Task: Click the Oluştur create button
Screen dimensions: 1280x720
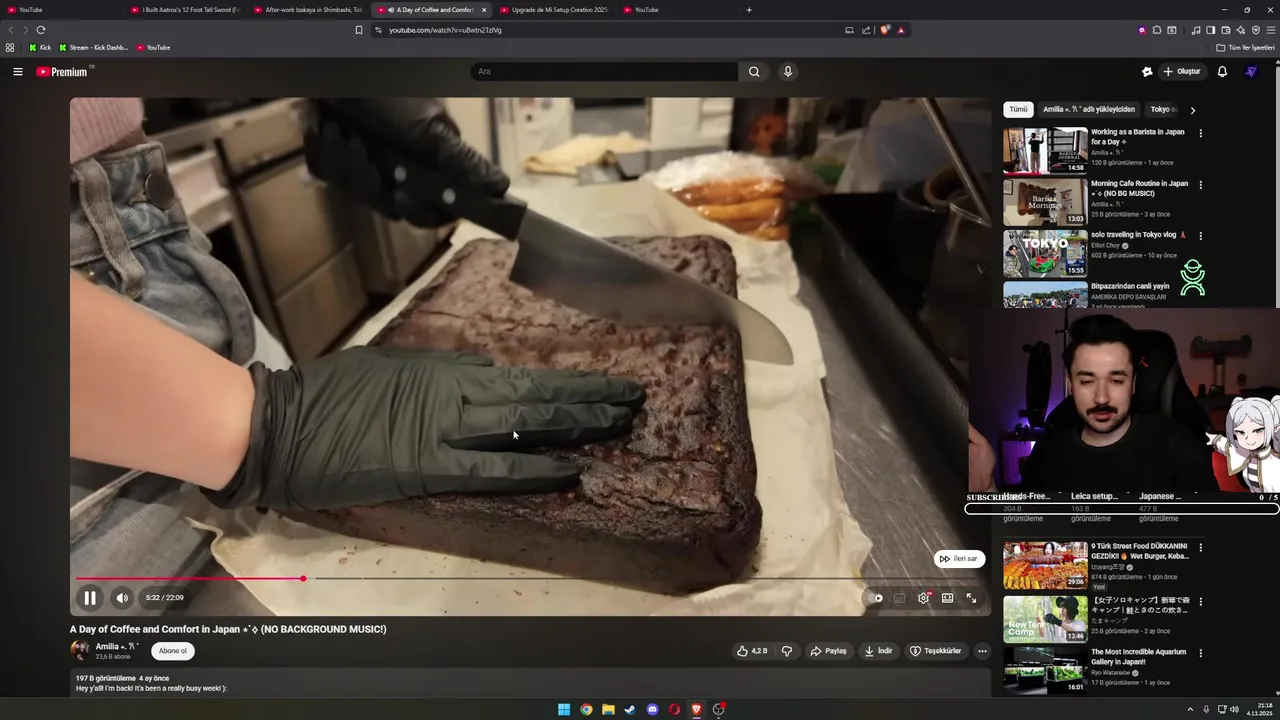Action: point(1181,72)
